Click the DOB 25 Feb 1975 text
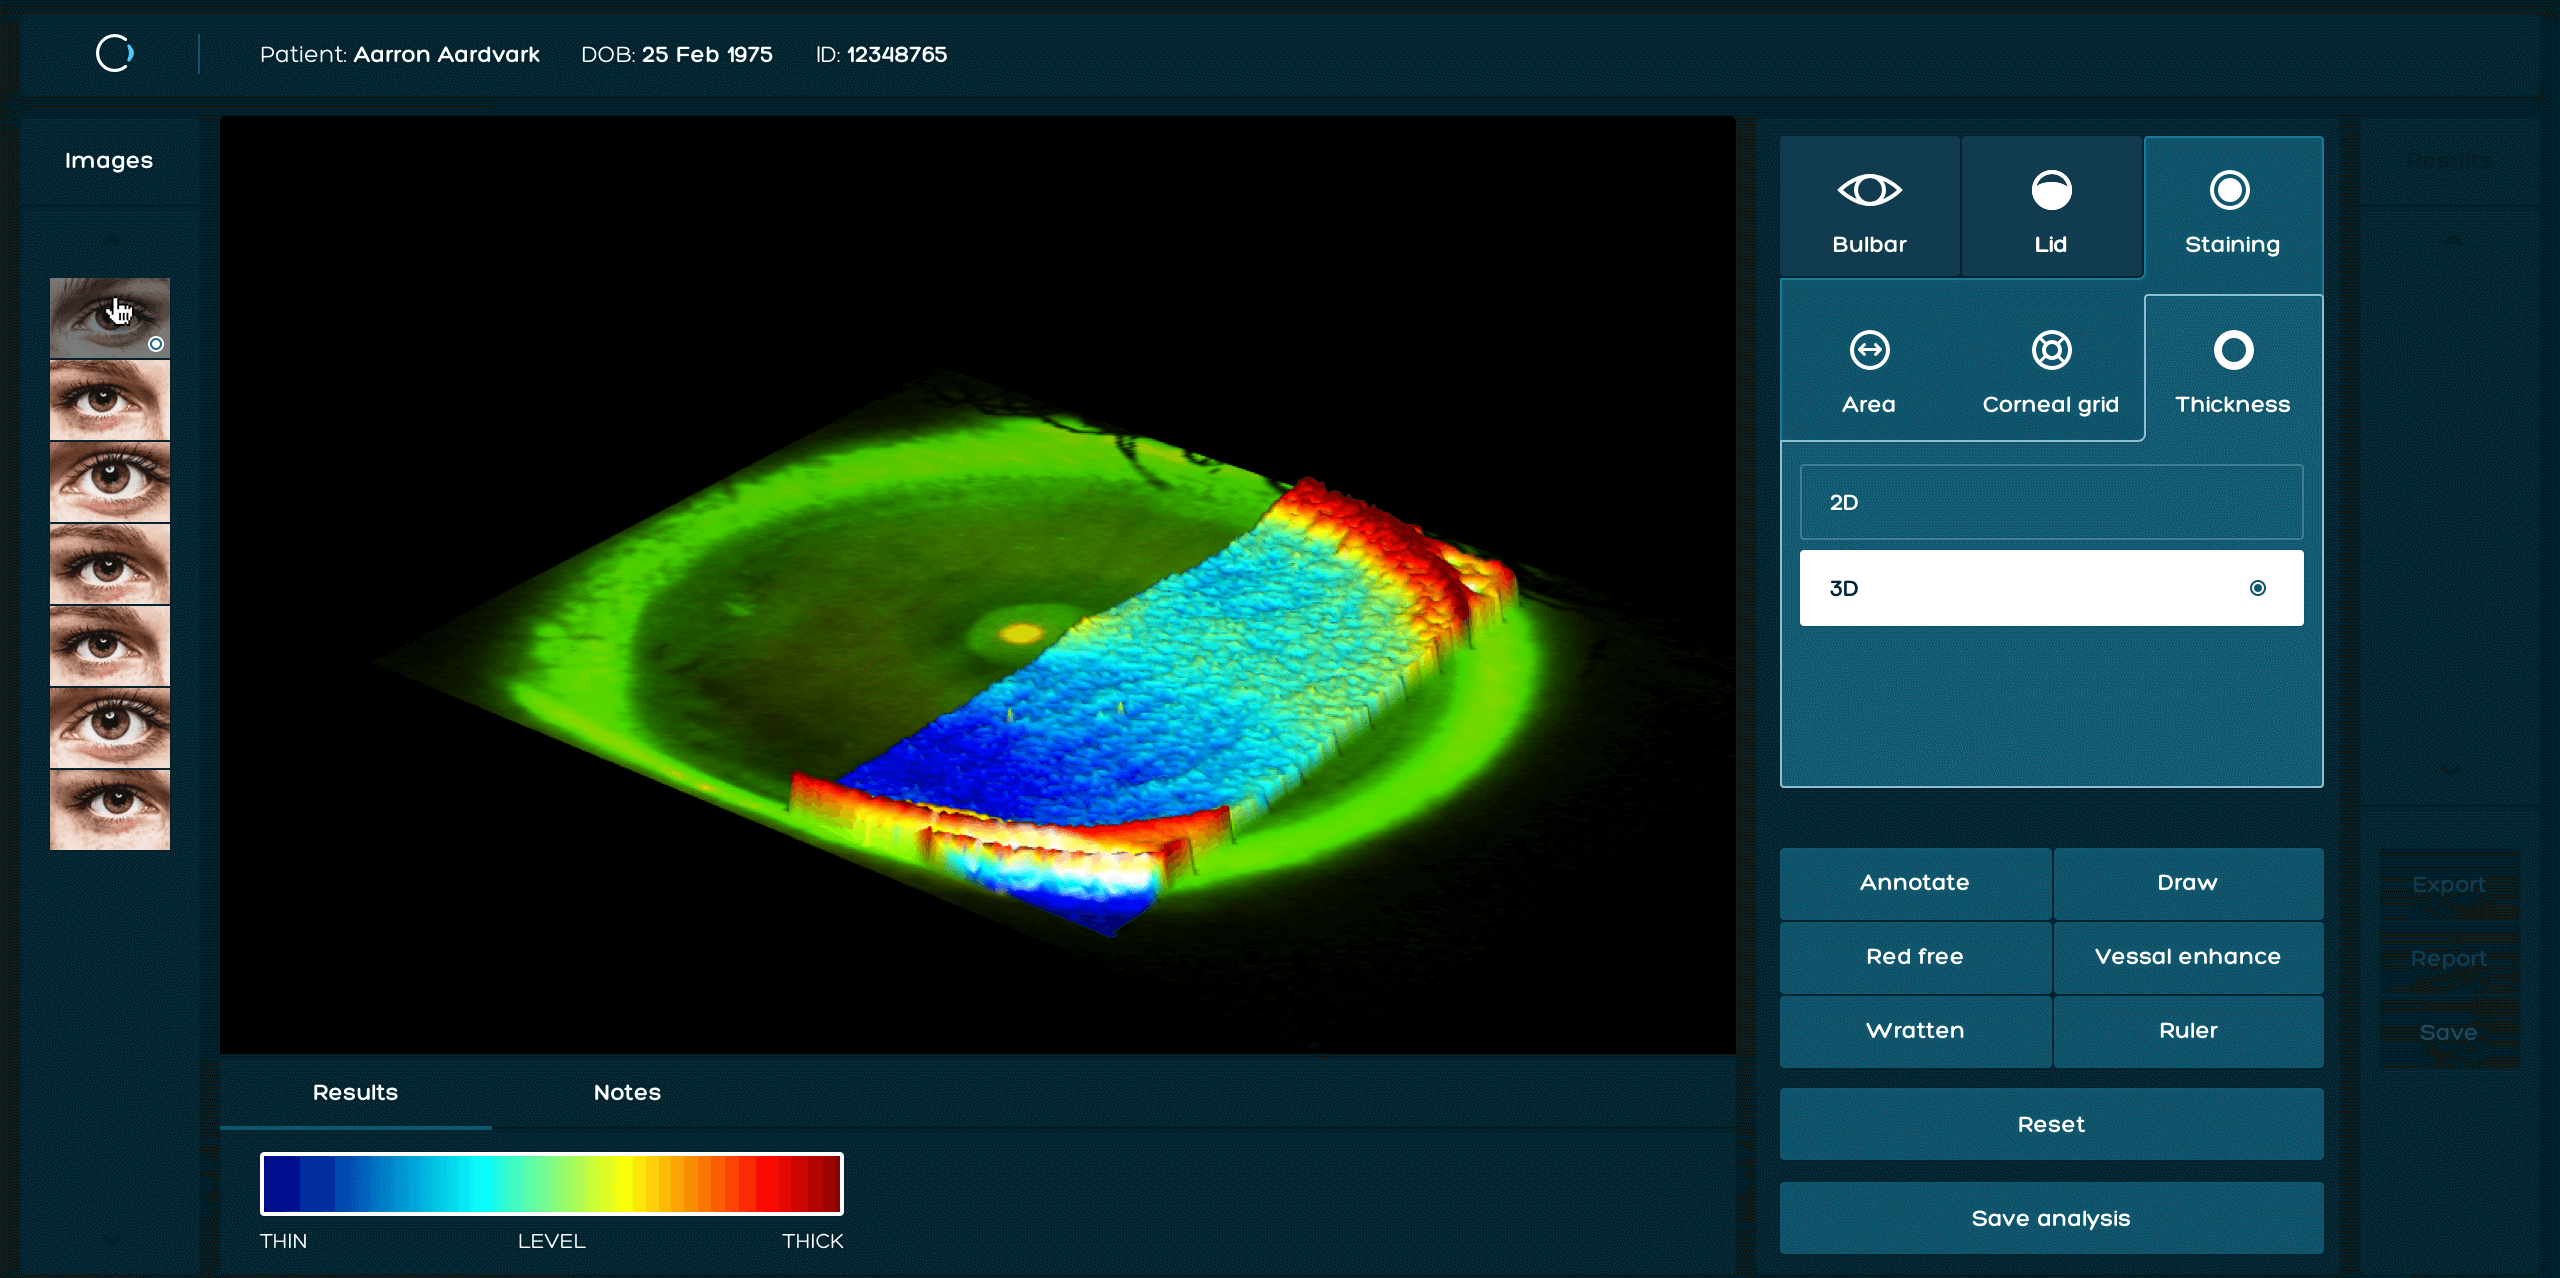The height and width of the screenshot is (1278, 2560). (677, 54)
